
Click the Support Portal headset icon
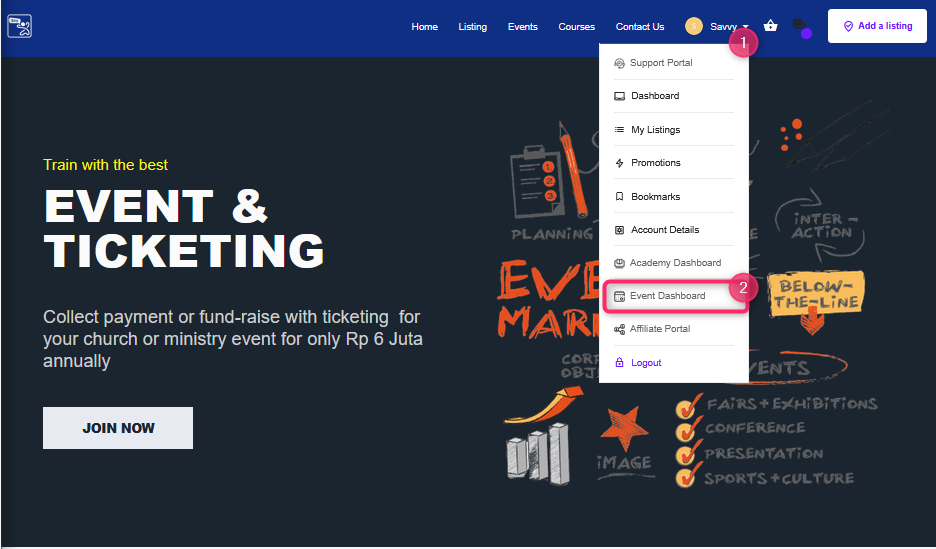pos(619,63)
